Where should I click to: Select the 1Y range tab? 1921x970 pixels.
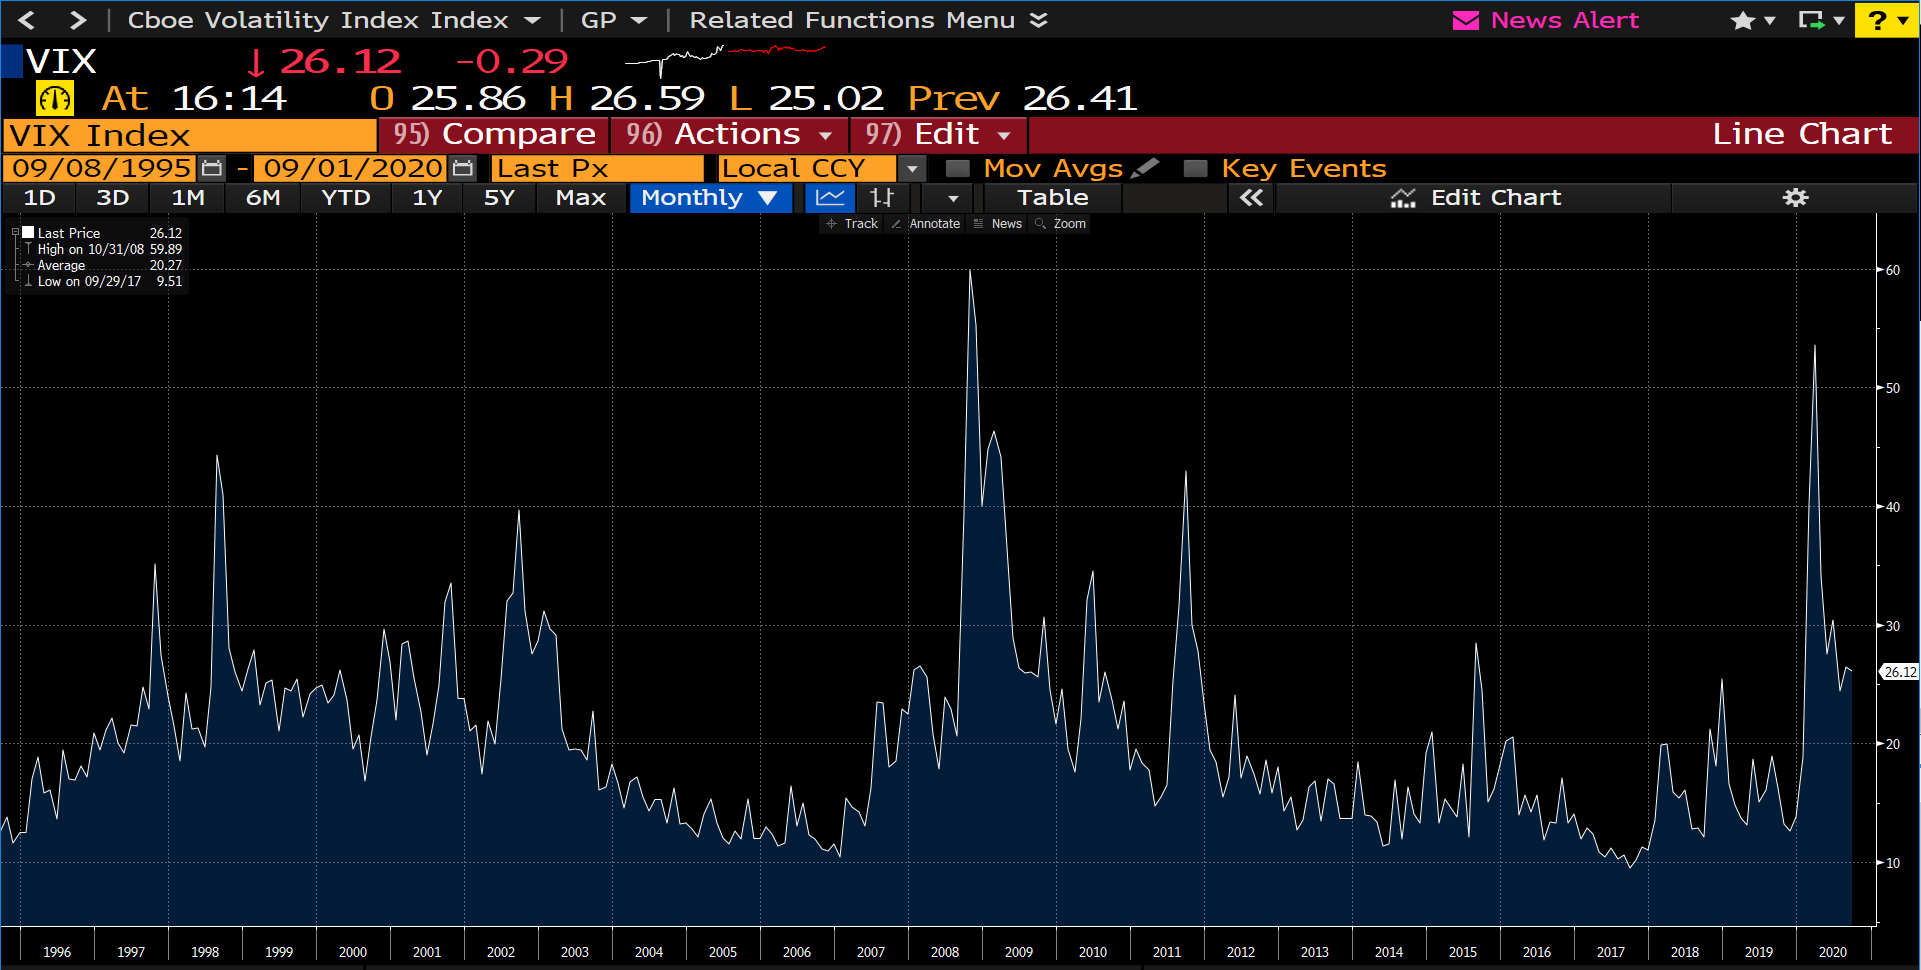(x=427, y=198)
